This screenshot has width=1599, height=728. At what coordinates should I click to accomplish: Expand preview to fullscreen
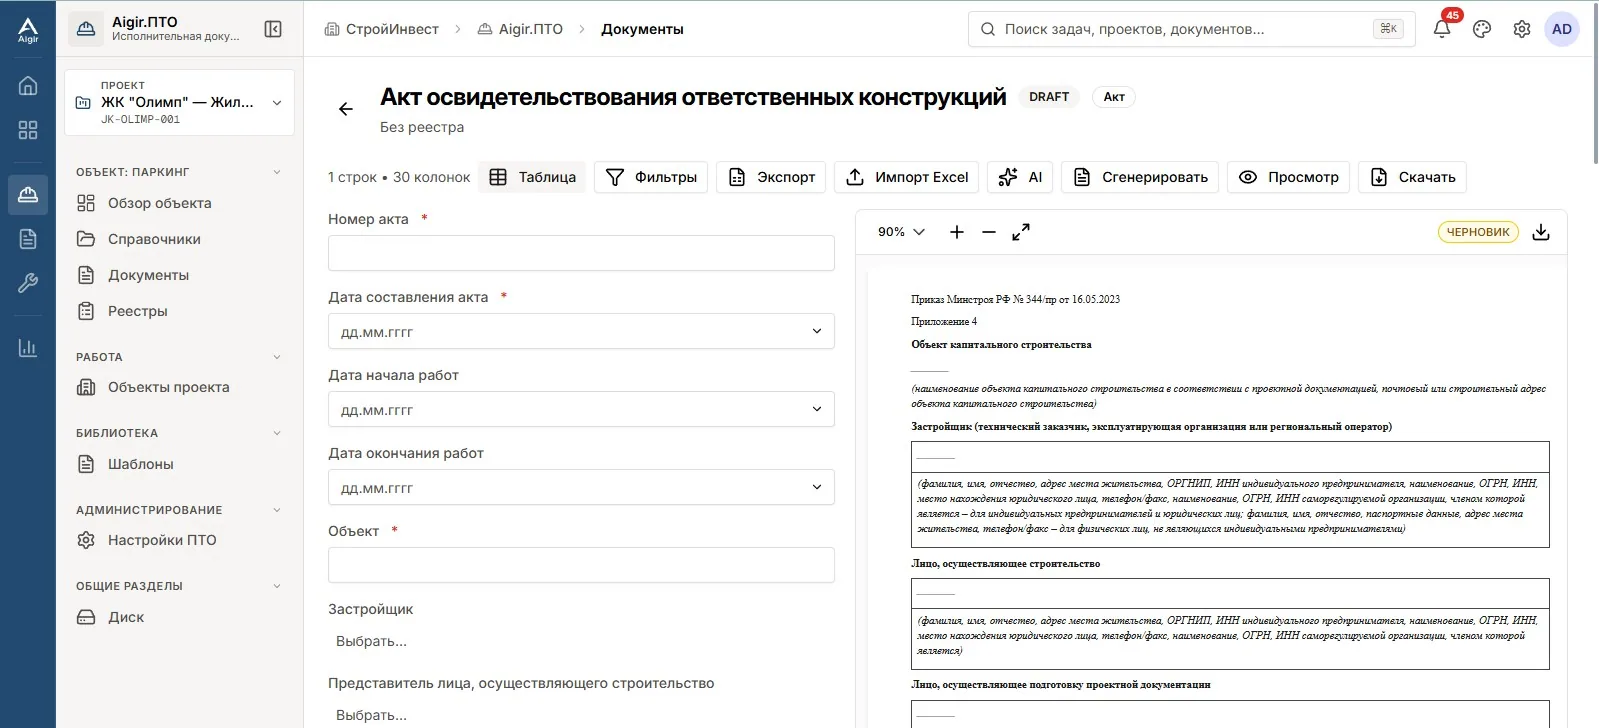click(x=1021, y=232)
